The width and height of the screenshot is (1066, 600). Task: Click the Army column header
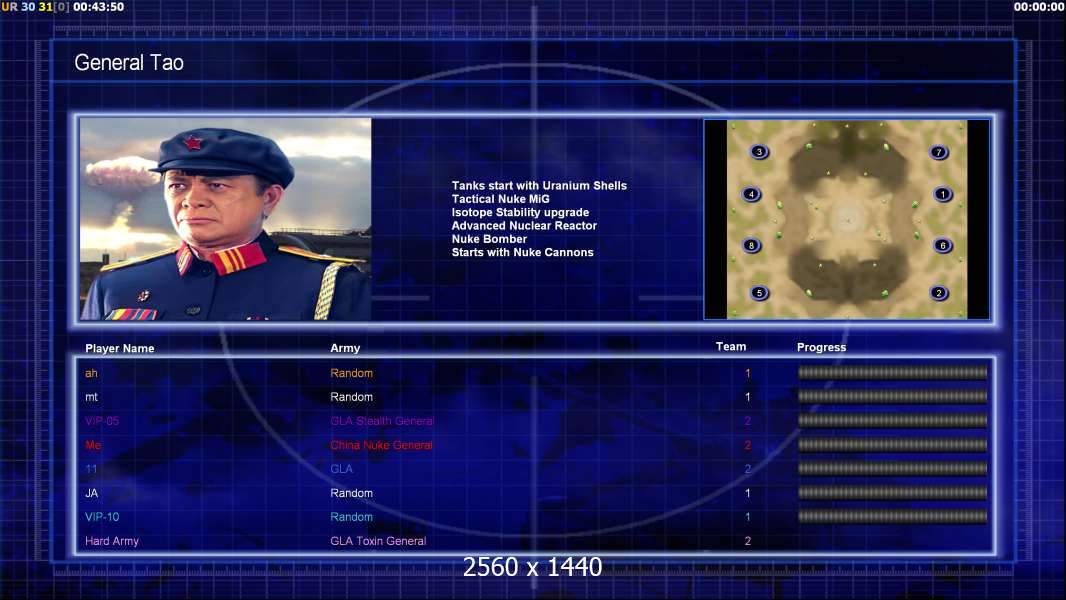coord(345,348)
